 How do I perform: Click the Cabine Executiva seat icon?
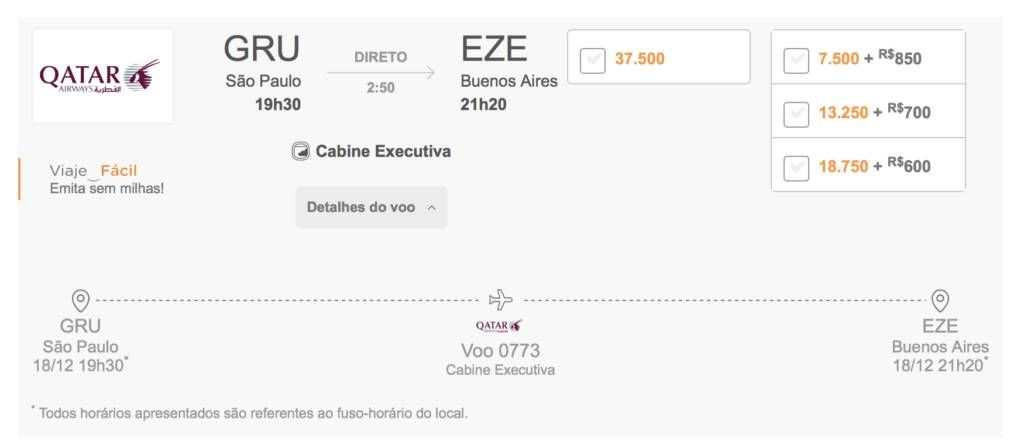click(x=300, y=152)
